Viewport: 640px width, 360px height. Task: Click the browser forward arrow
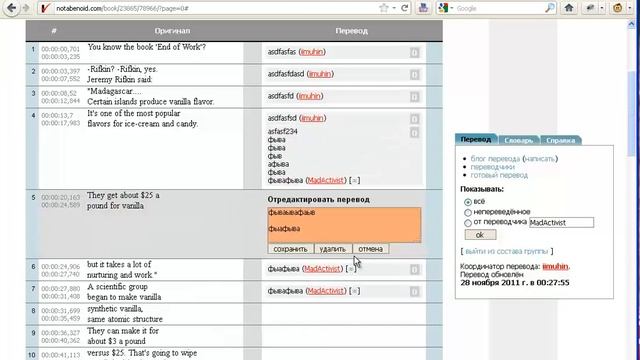pos(26,8)
